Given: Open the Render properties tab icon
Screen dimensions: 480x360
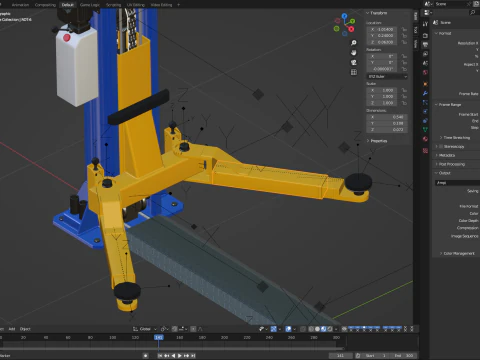Looking at the screenshot, I should [x=425, y=35].
